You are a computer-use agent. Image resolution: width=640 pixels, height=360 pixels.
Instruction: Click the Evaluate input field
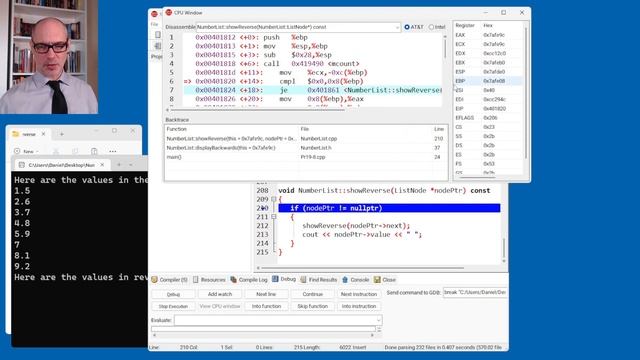(x=275, y=320)
